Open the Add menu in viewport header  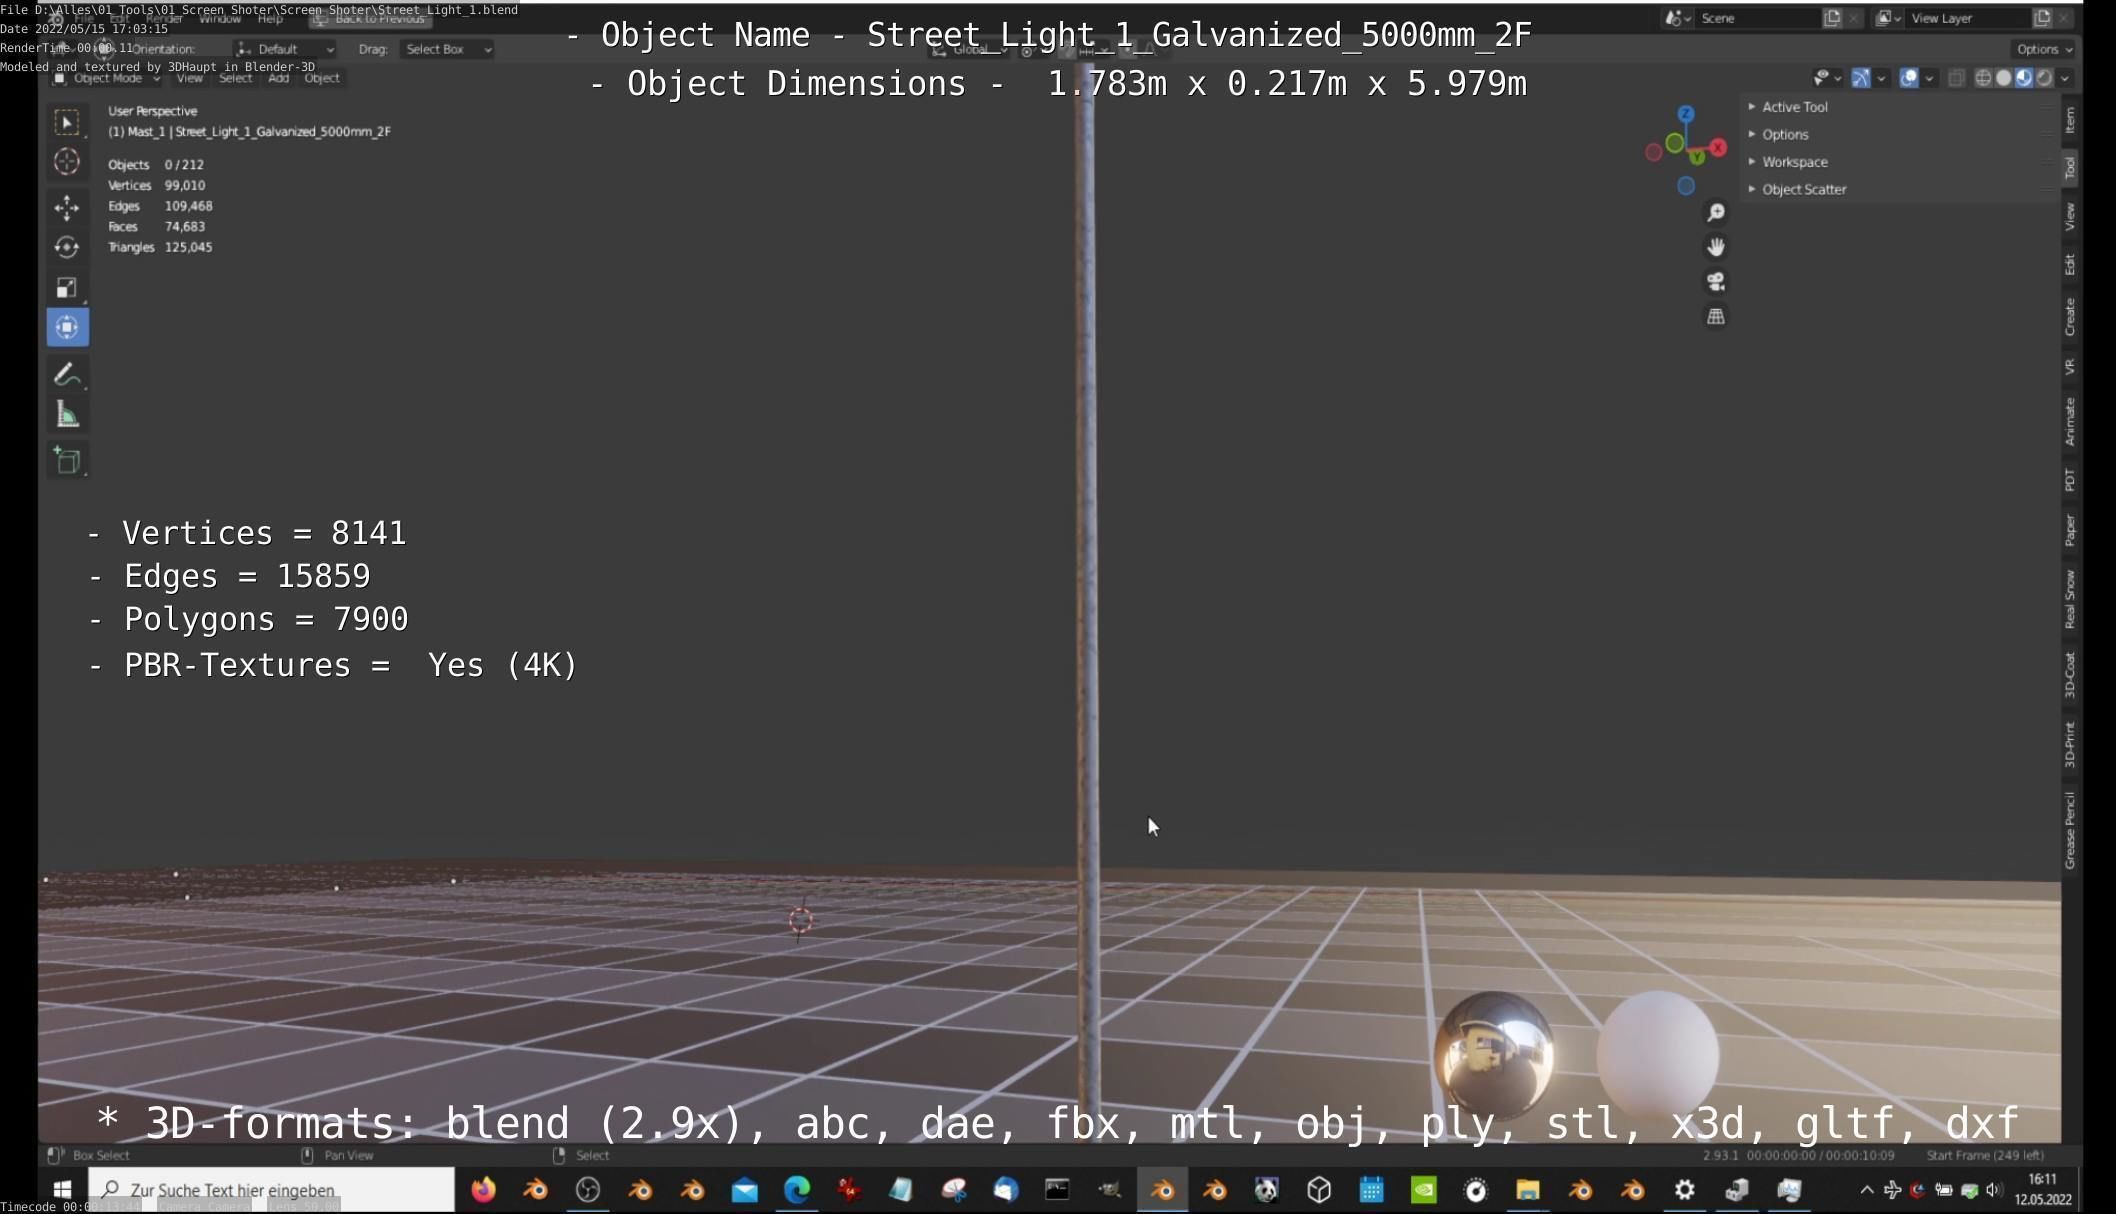[x=278, y=78]
